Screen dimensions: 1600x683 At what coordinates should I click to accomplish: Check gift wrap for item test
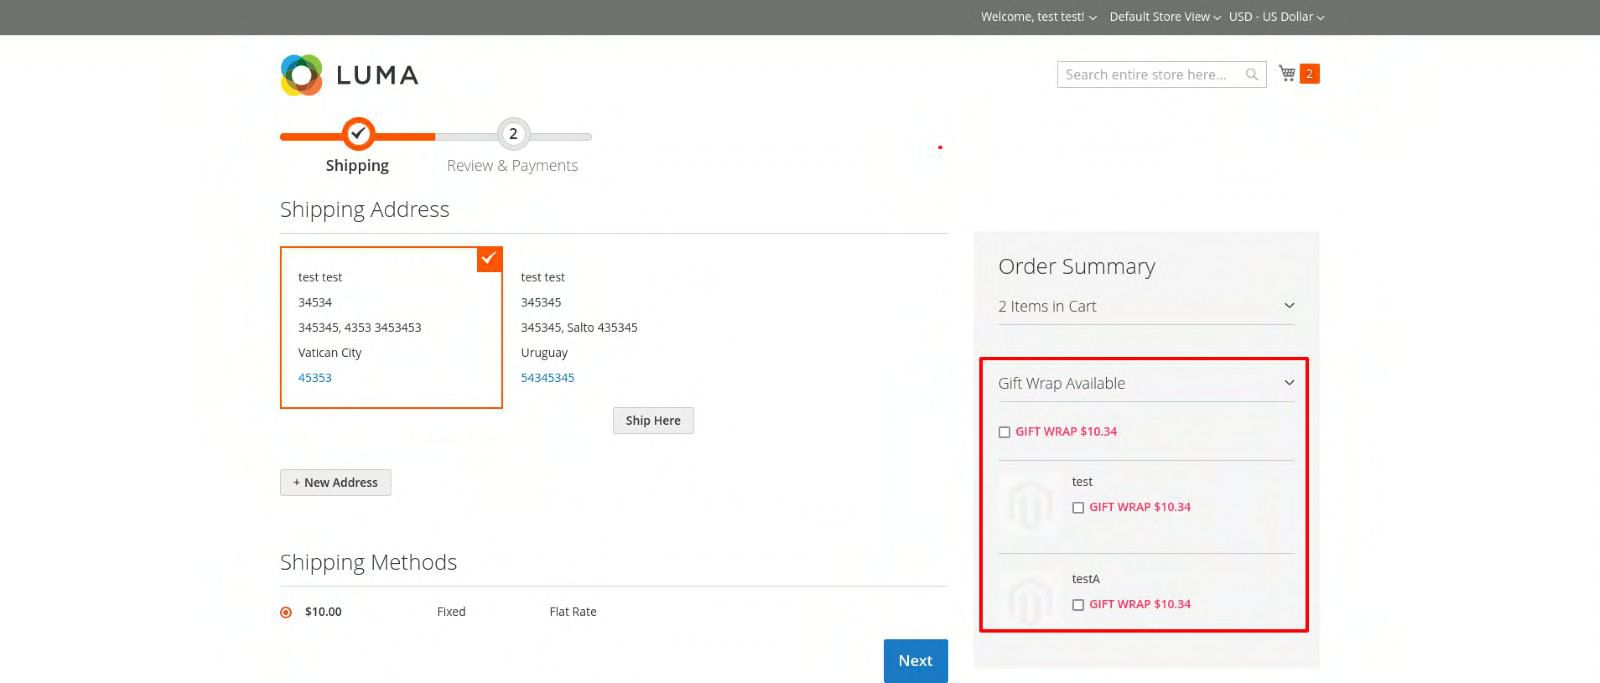tap(1078, 508)
